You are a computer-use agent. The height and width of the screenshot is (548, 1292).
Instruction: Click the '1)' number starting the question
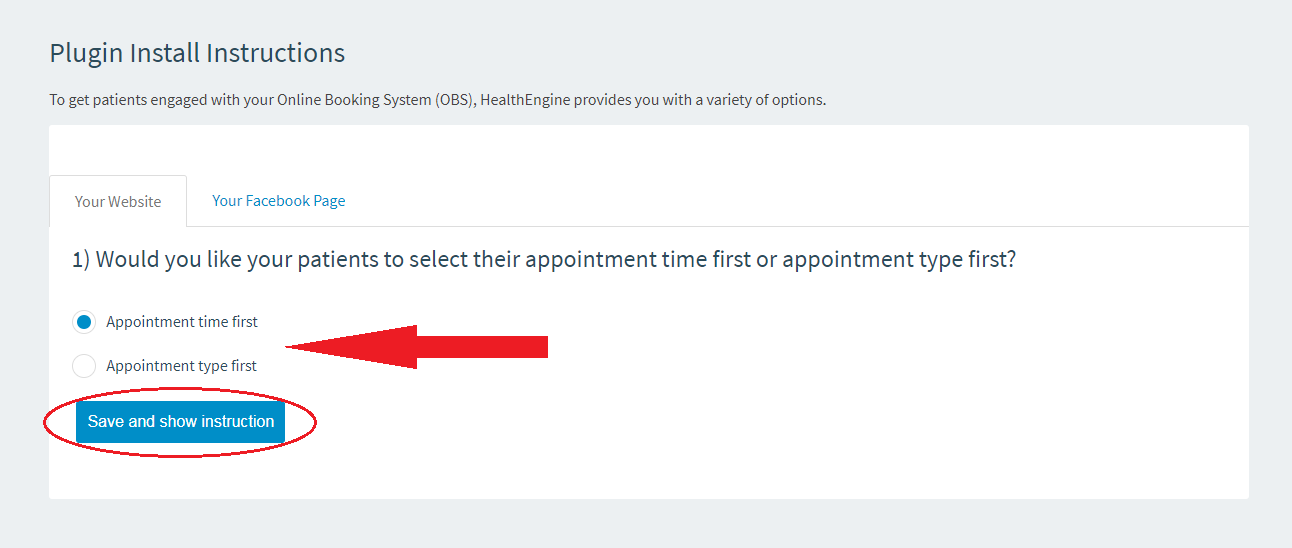coord(81,260)
